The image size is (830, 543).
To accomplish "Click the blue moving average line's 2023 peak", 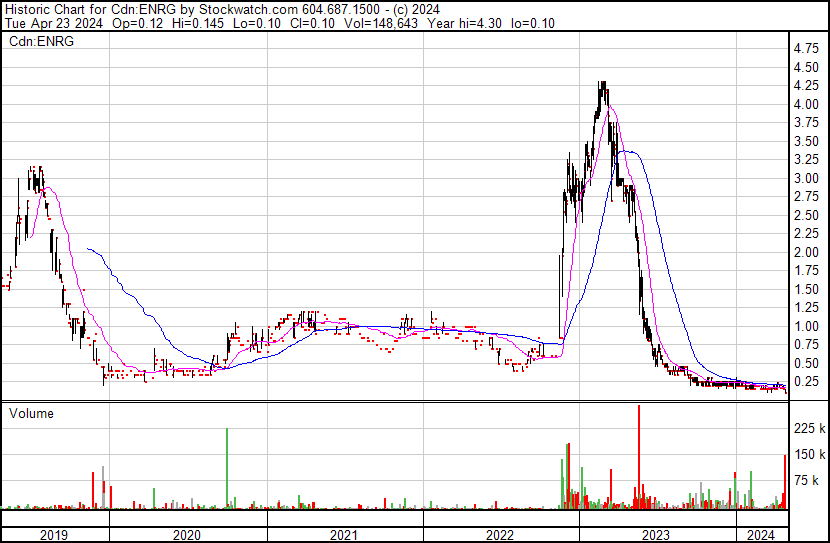I will pyautogui.click(x=628, y=151).
